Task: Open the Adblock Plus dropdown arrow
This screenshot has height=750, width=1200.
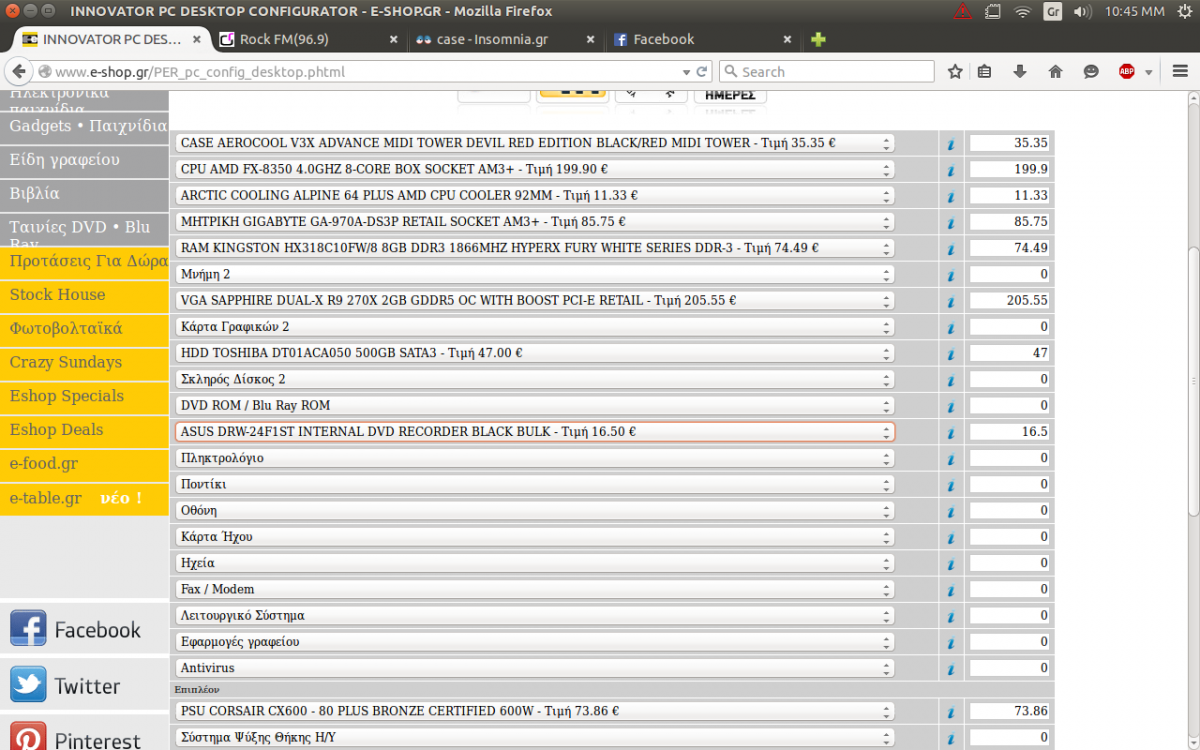Action: click(x=1149, y=72)
